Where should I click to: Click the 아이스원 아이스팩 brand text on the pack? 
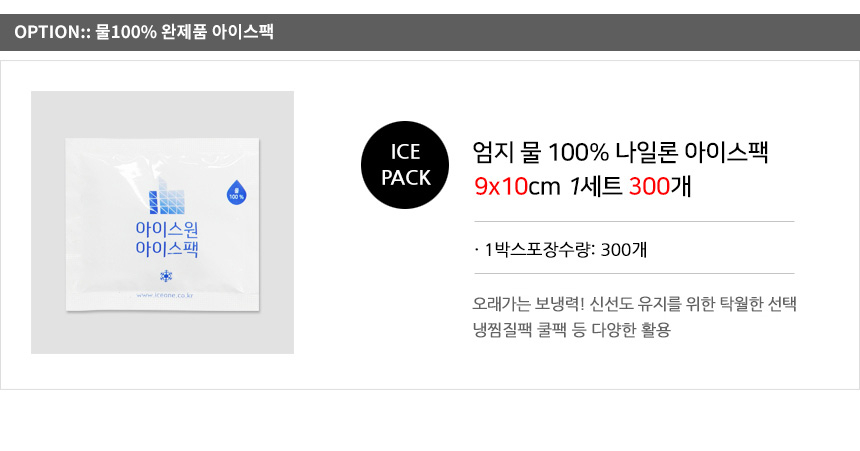(165, 238)
